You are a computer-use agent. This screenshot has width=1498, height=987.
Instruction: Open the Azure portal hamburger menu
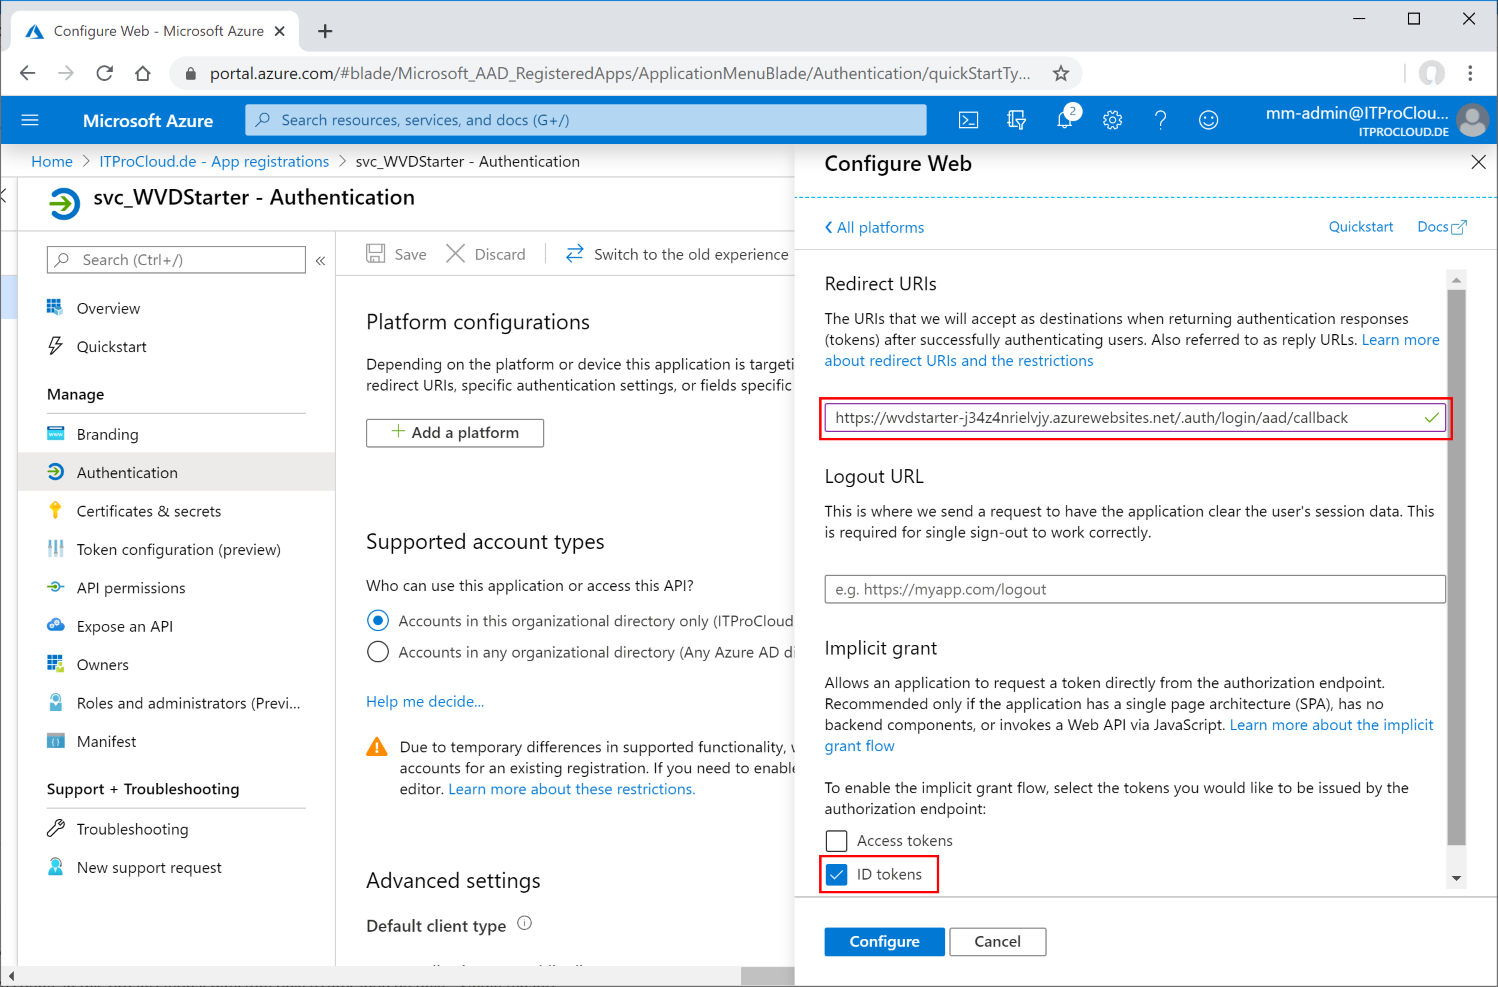click(x=30, y=120)
